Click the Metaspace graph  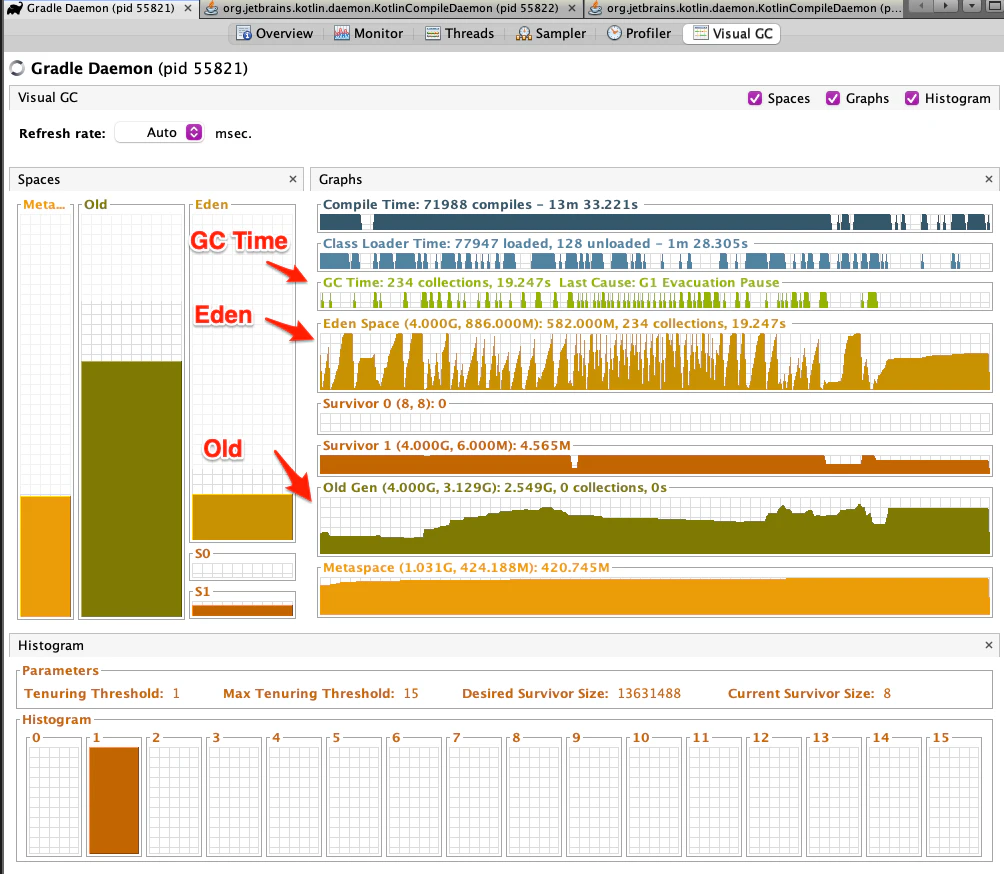(655, 596)
